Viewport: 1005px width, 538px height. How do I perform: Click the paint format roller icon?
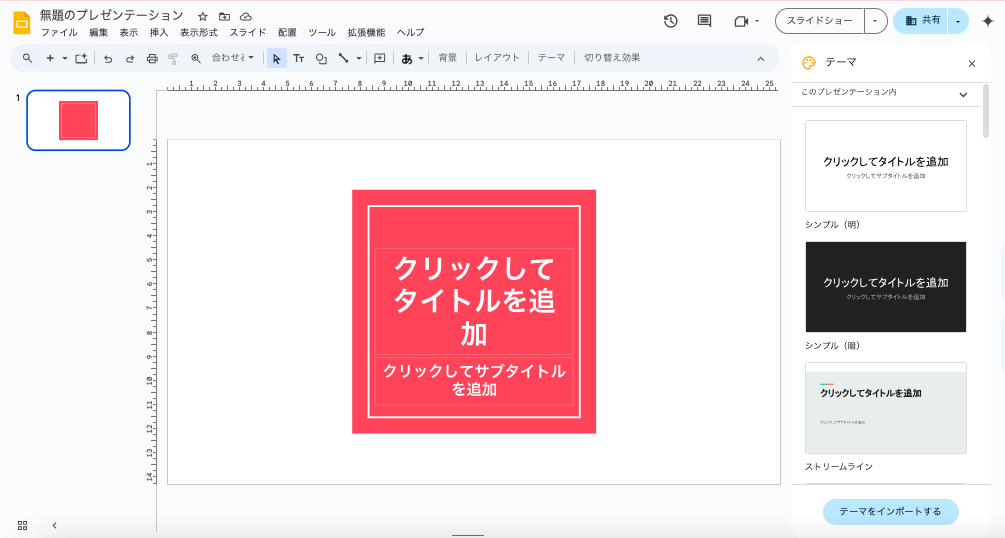pos(173,58)
